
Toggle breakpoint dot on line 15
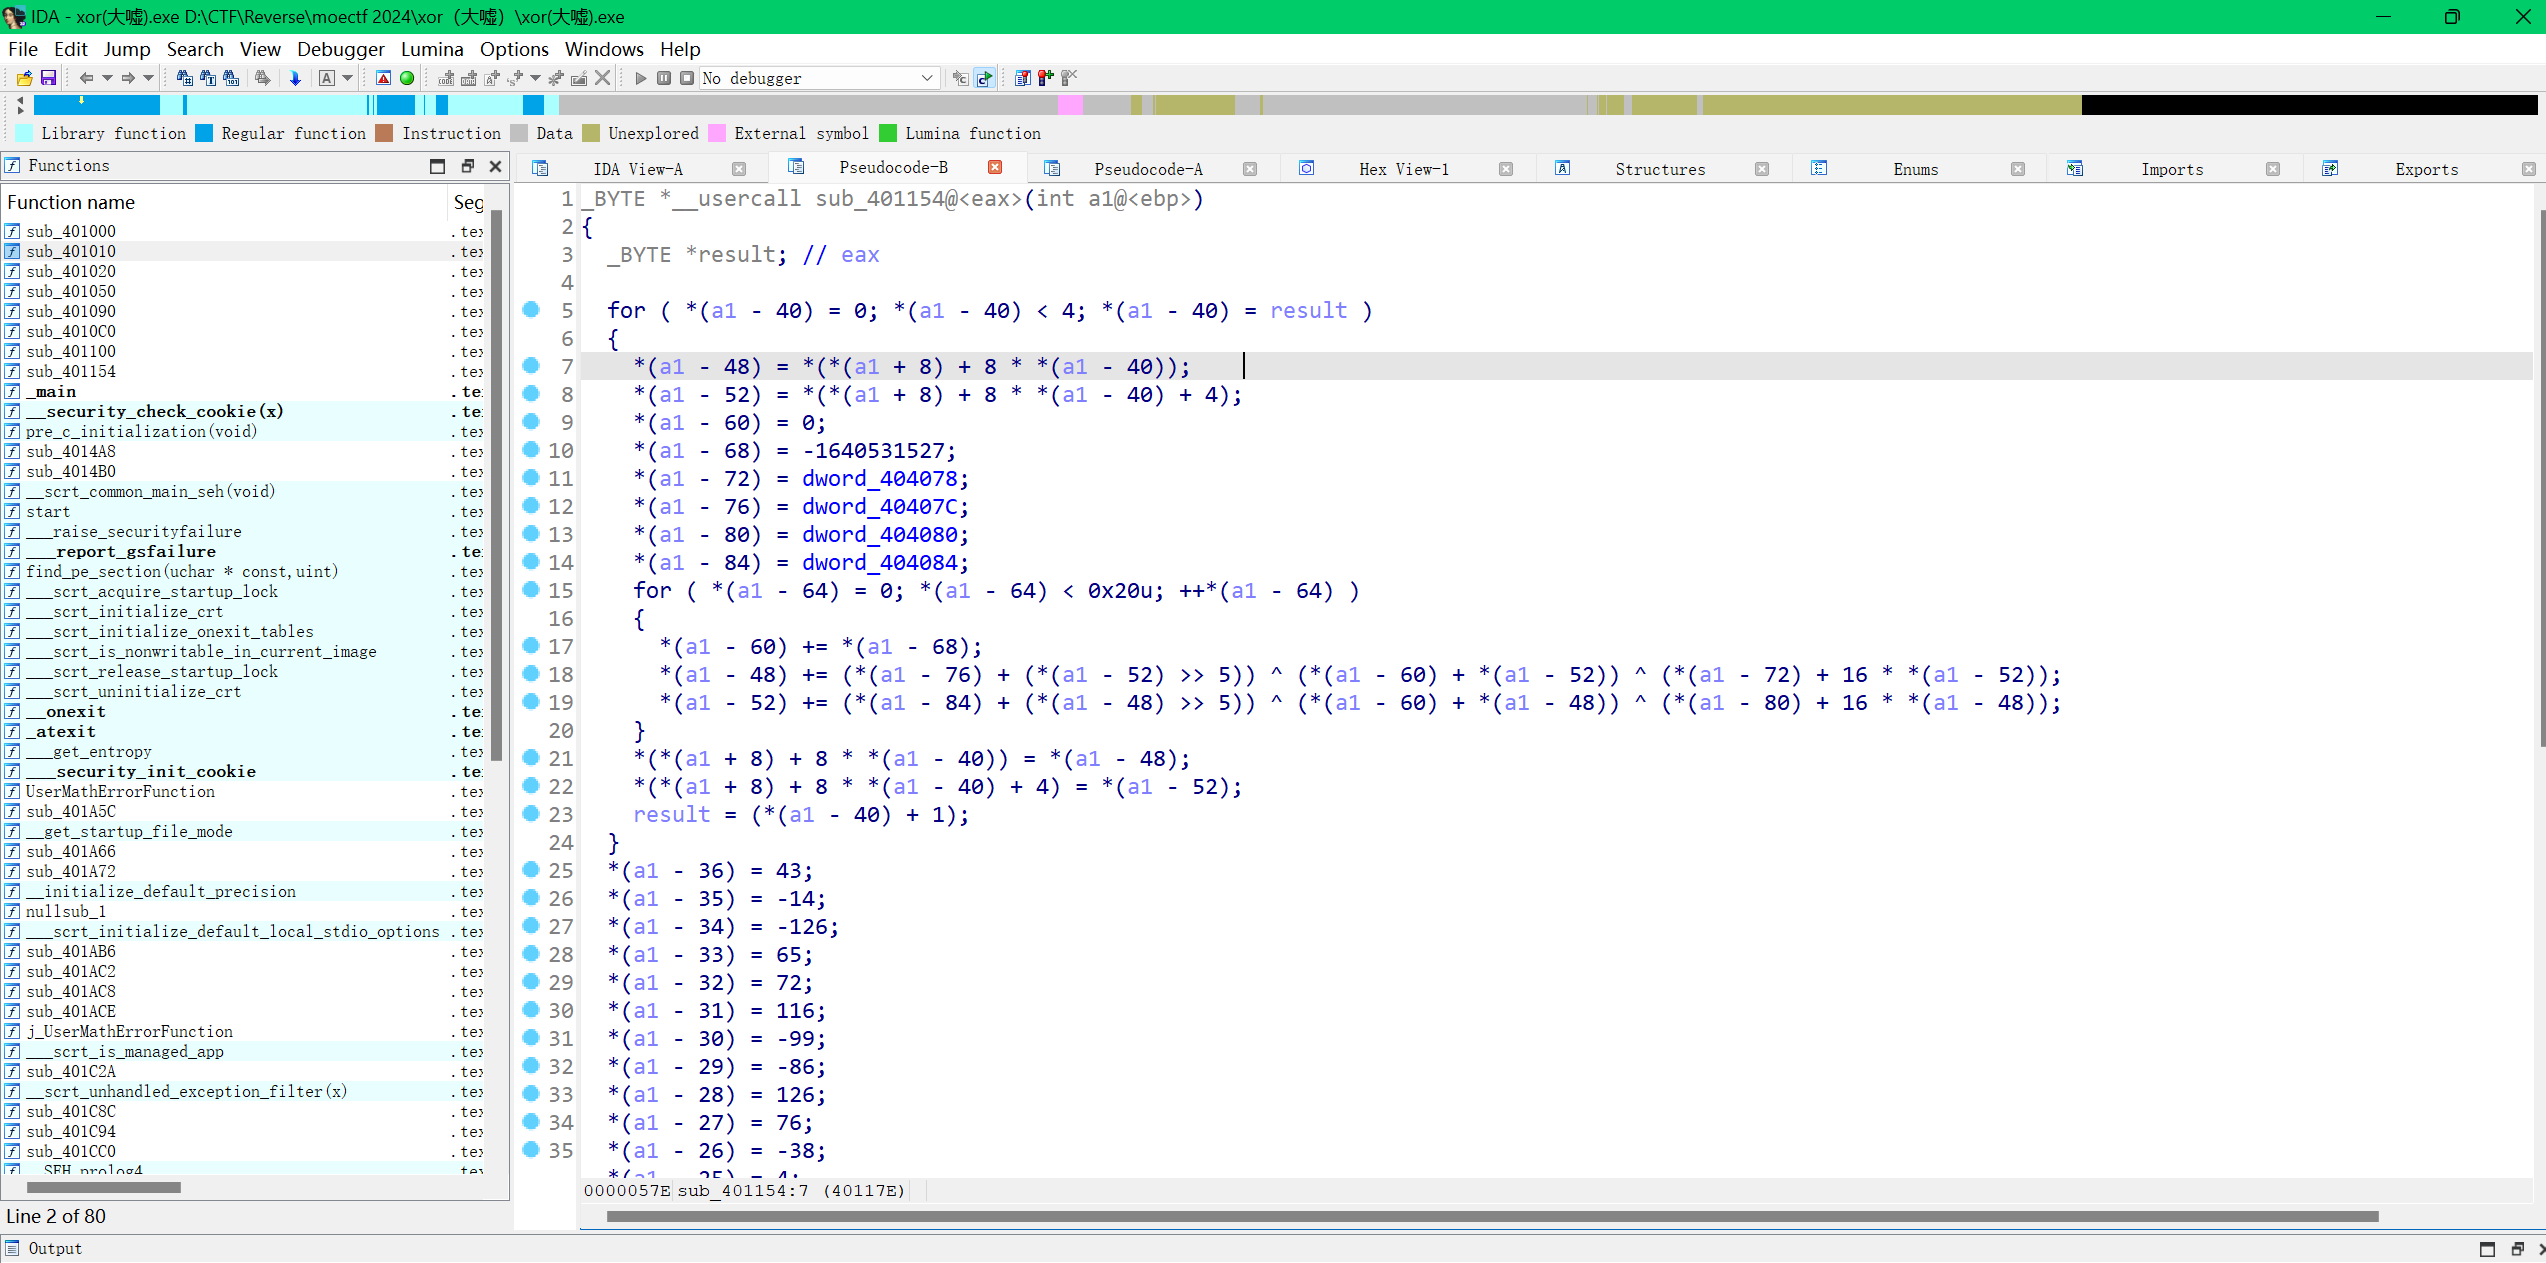pyautogui.click(x=531, y=590)
